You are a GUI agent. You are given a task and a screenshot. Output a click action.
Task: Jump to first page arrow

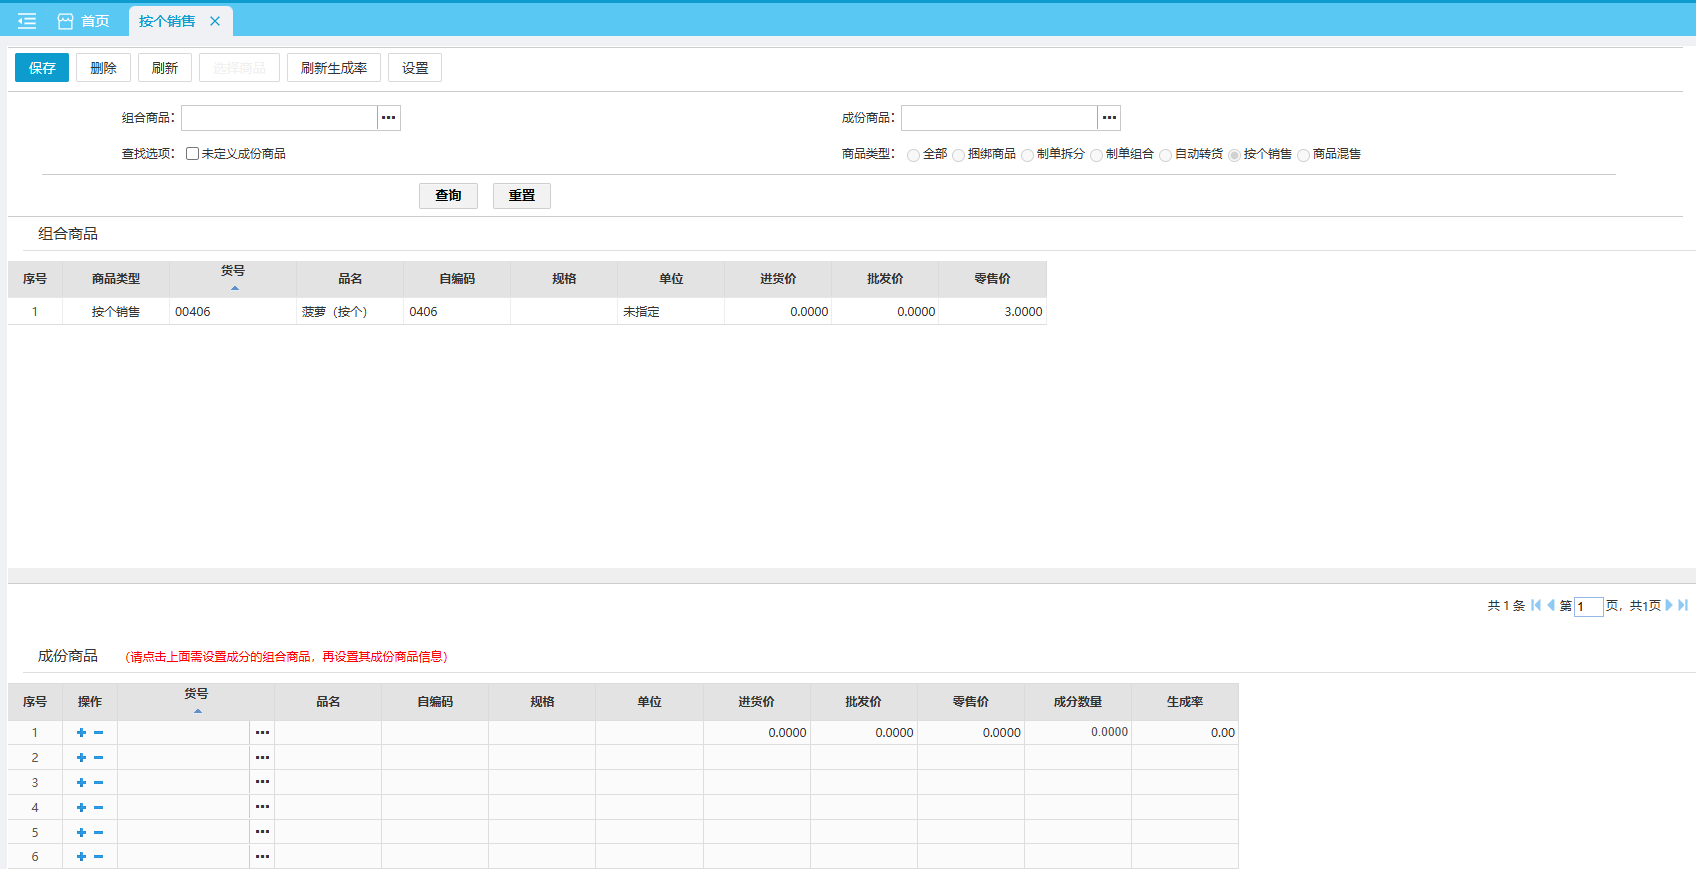click(1536, 605)
